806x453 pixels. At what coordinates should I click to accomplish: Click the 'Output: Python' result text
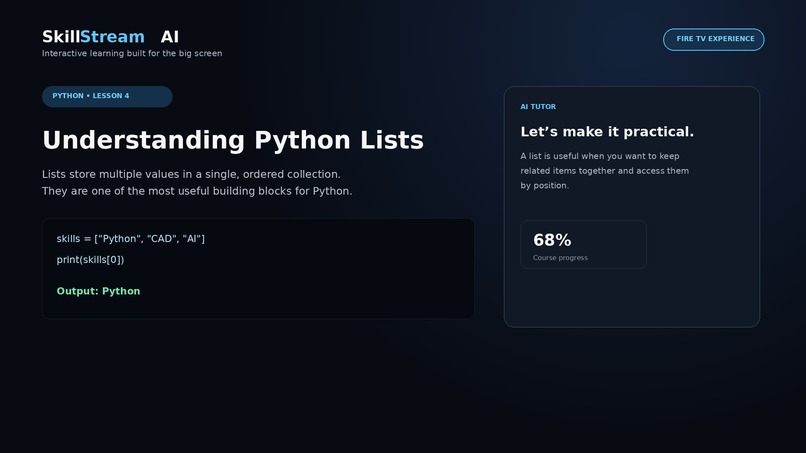[x=98, y=291]
